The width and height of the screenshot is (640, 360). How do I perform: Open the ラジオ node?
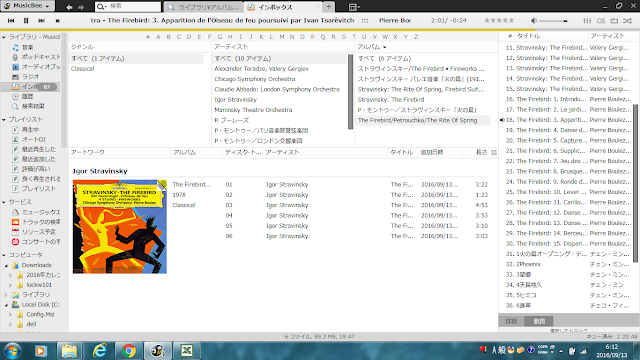coord(26,77)
